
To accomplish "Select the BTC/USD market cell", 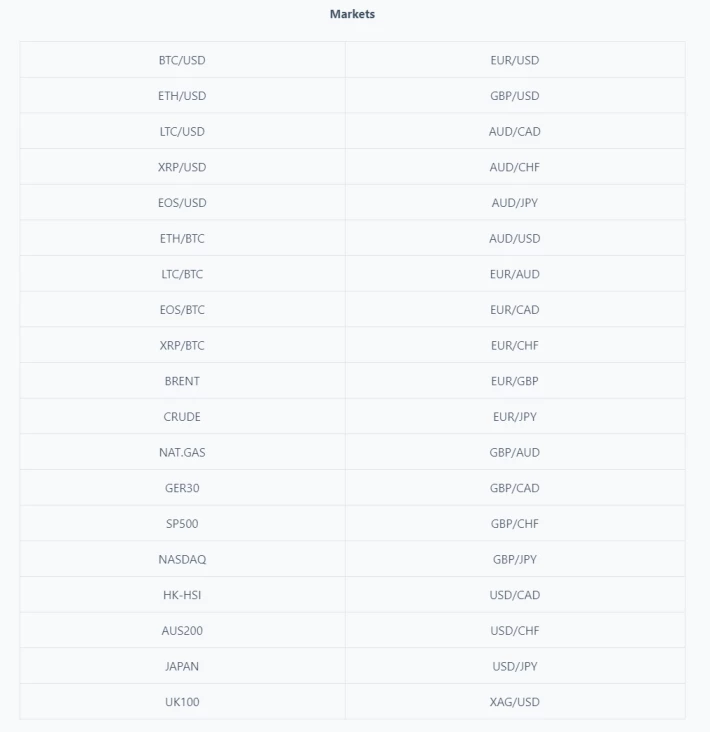I will click(182, 60).
